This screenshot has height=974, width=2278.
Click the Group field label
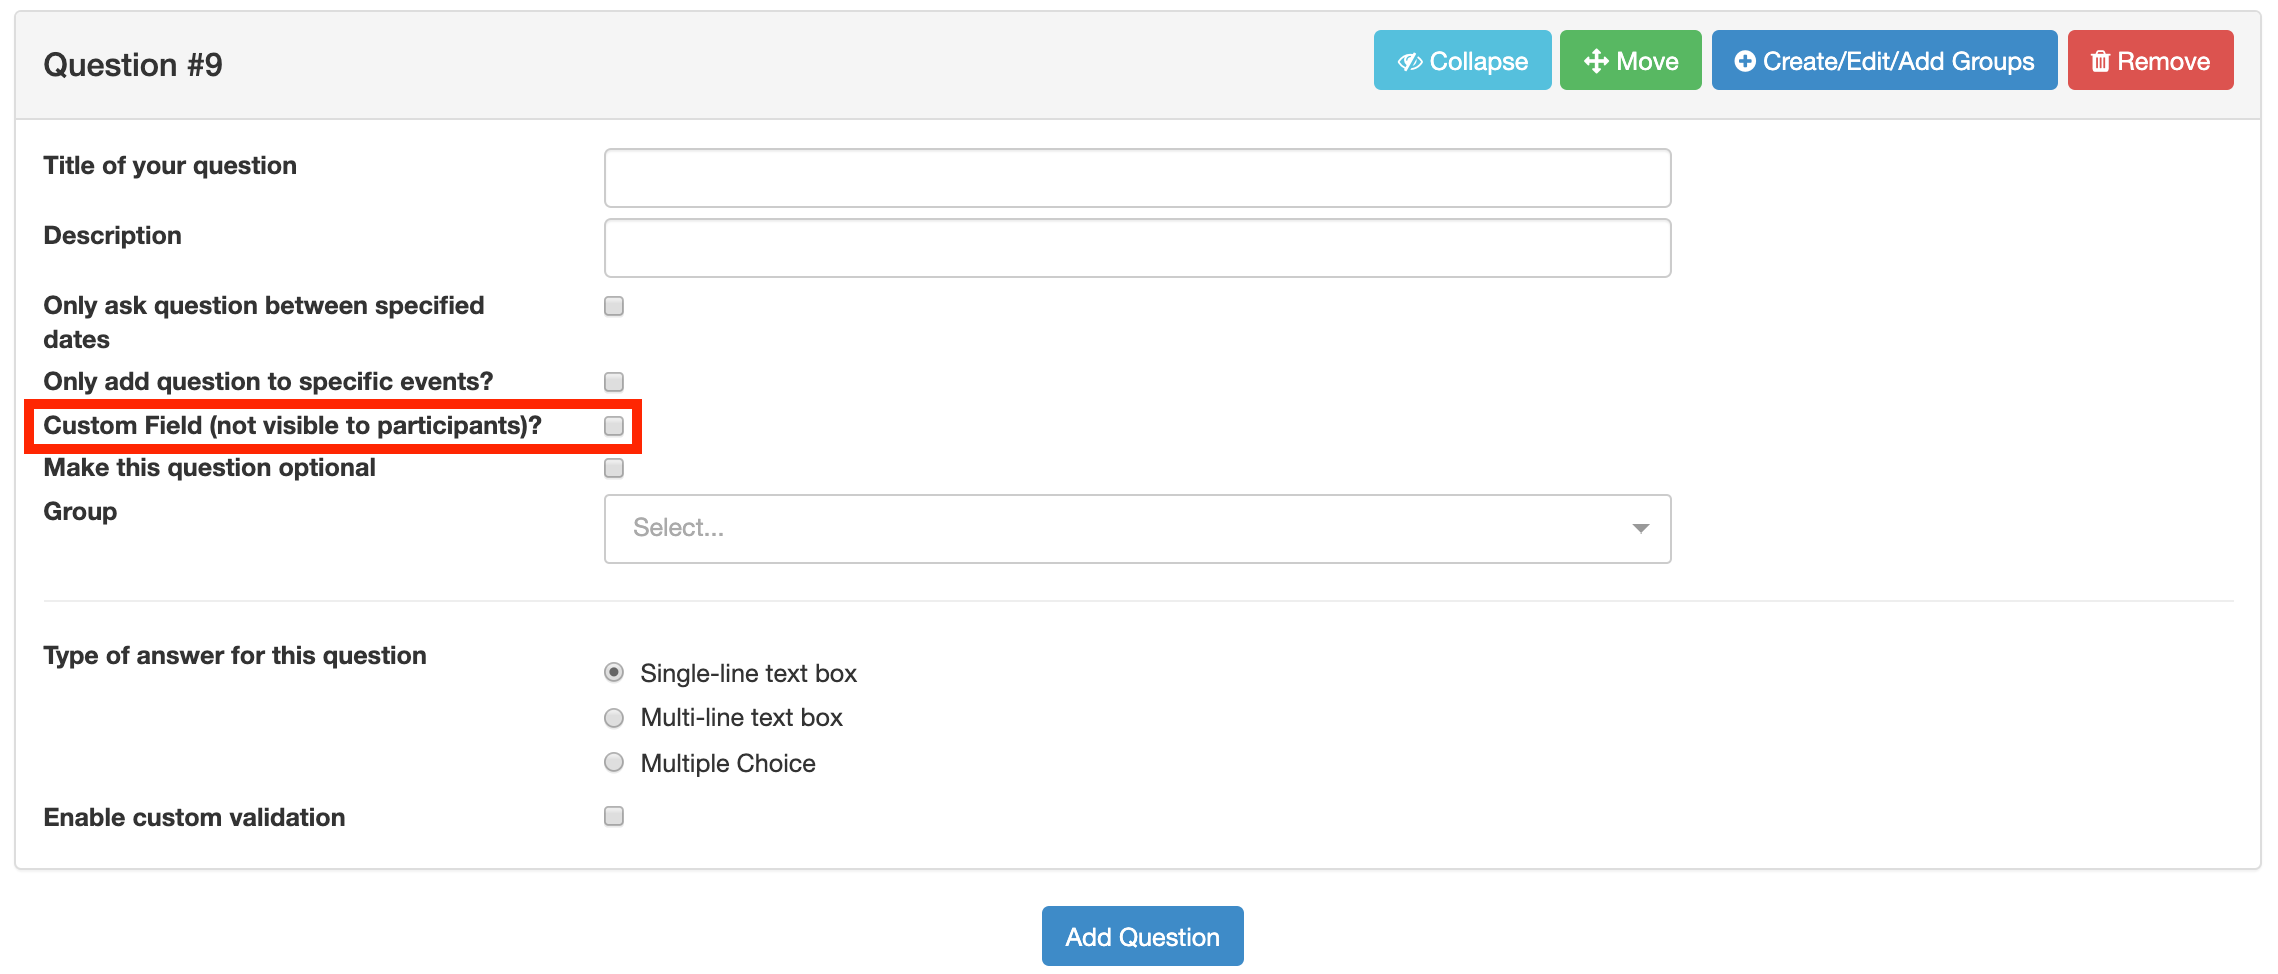[x=80, y=511]
